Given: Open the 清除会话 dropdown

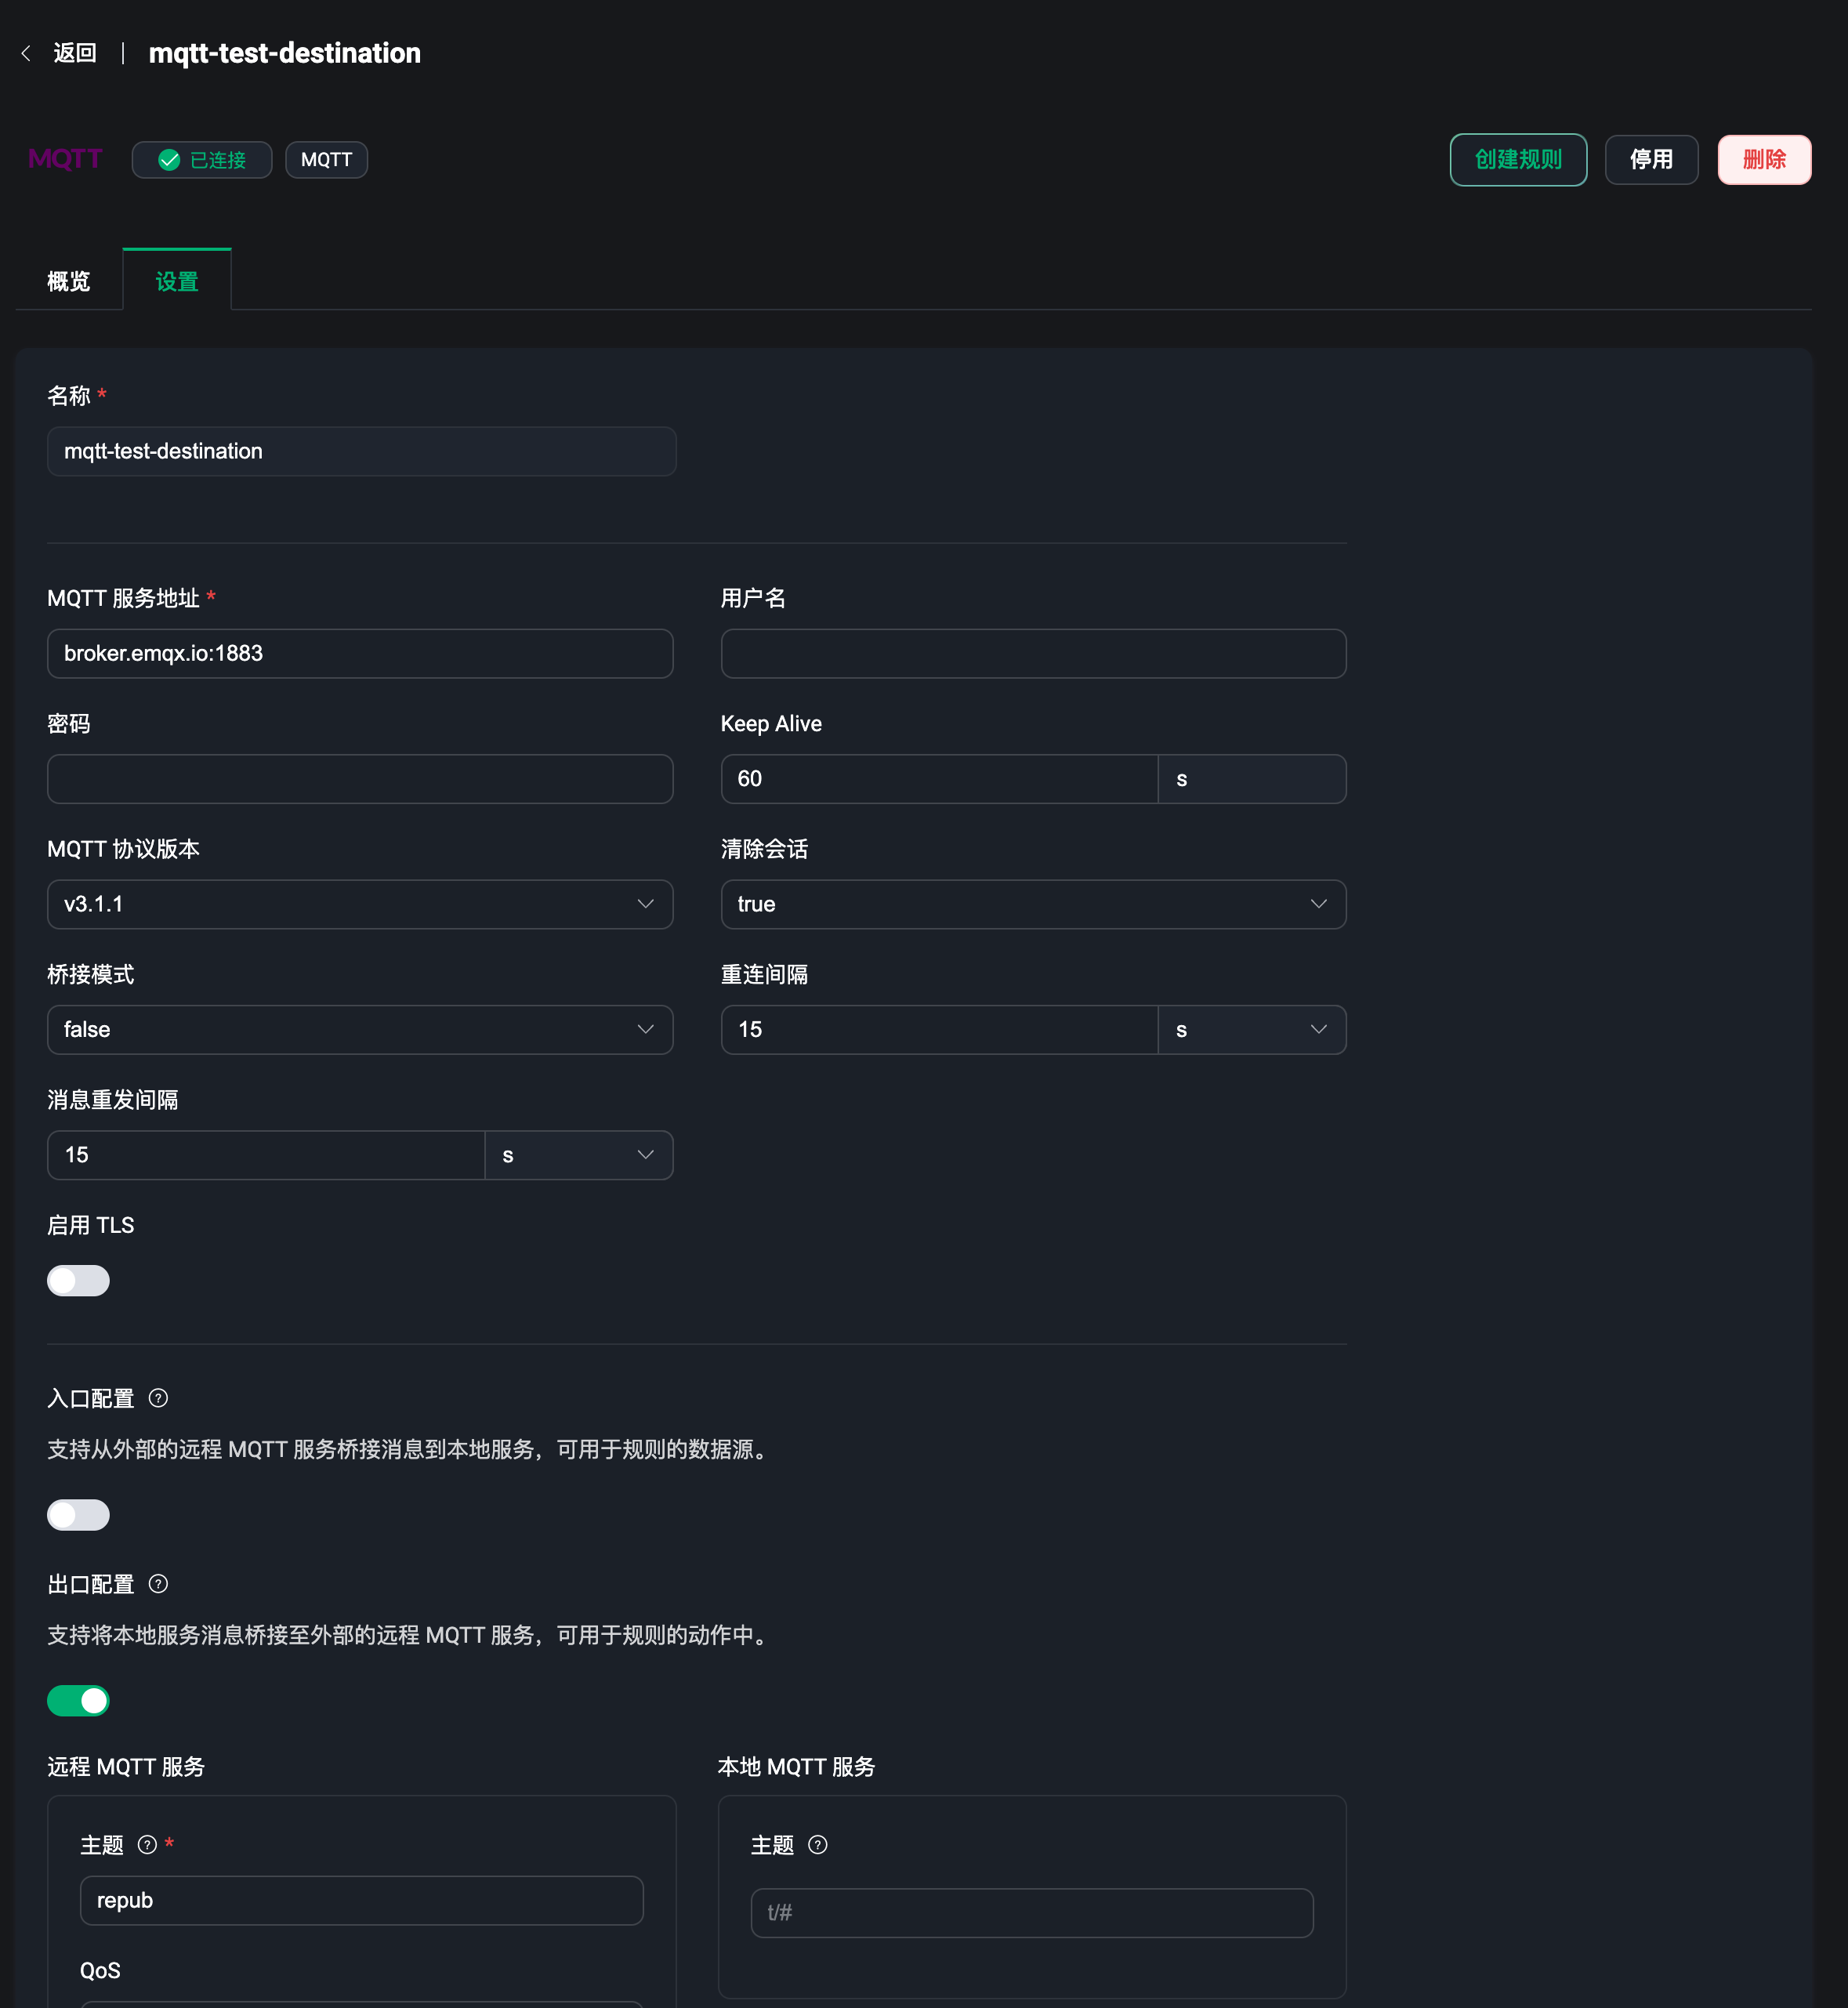Looking at the screenshot, I should (x=1033, y=904).
